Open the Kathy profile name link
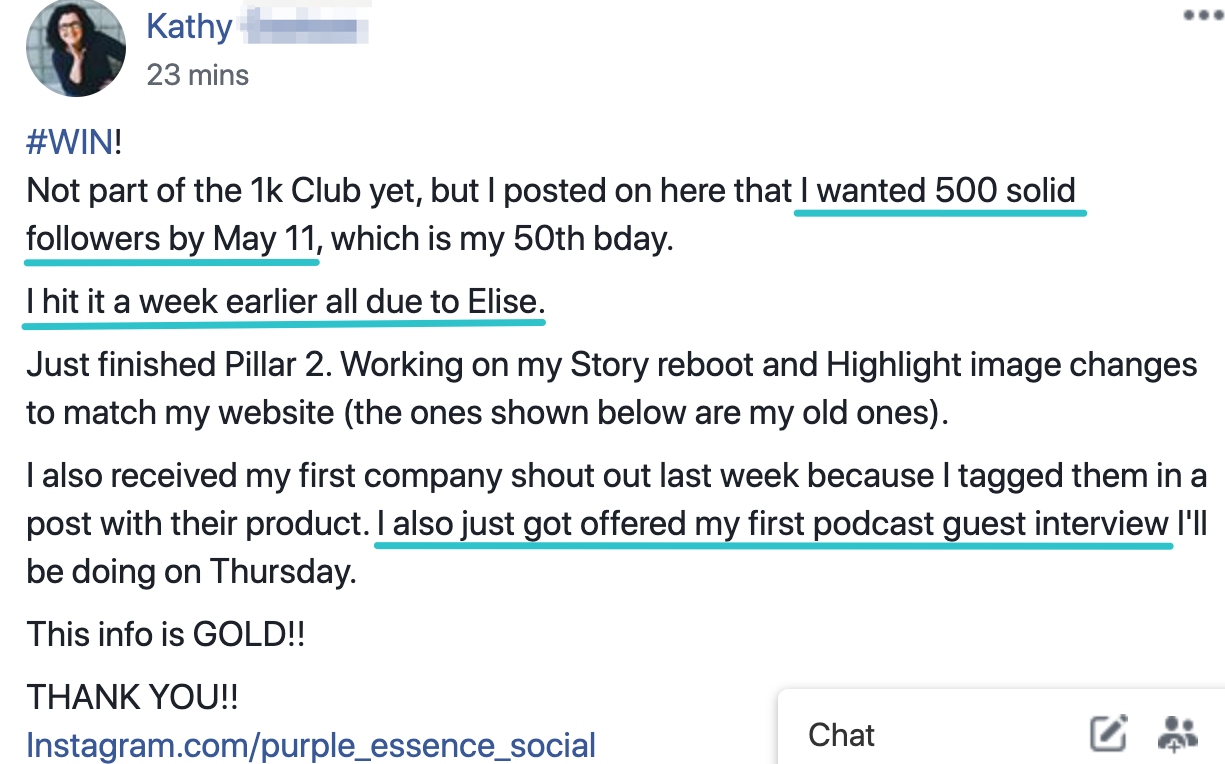This screenshot has height=764, width=1225. click(x=189, y=26)
